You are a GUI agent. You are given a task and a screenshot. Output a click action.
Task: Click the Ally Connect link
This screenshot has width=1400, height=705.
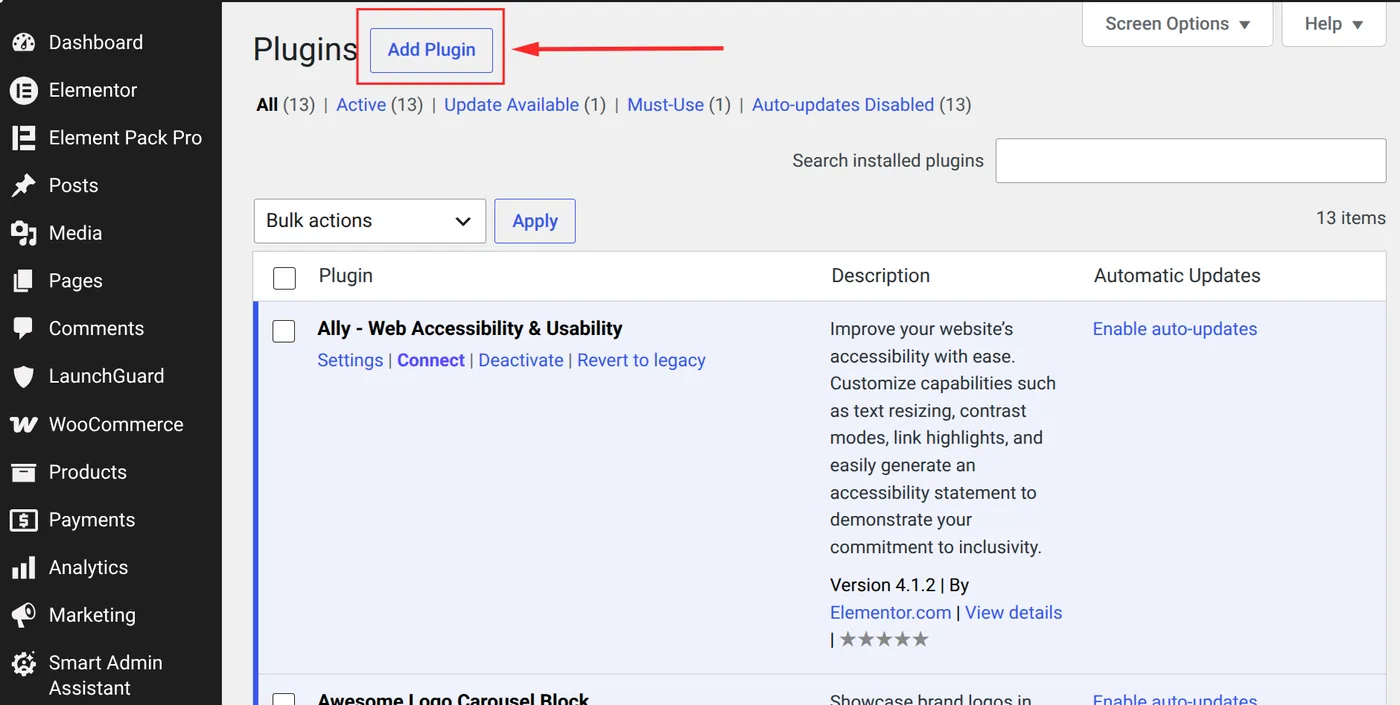[431, 361]
